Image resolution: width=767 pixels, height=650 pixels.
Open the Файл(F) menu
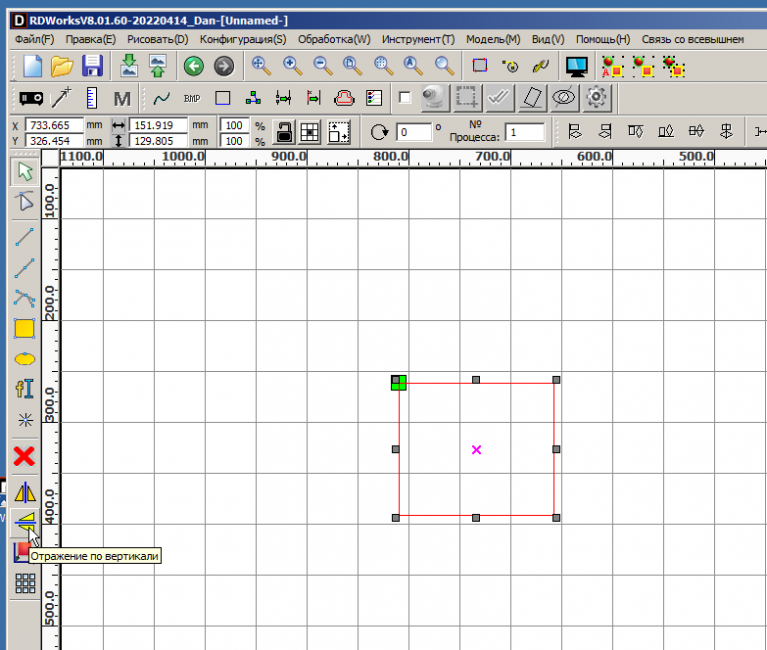tap(35, 39)
